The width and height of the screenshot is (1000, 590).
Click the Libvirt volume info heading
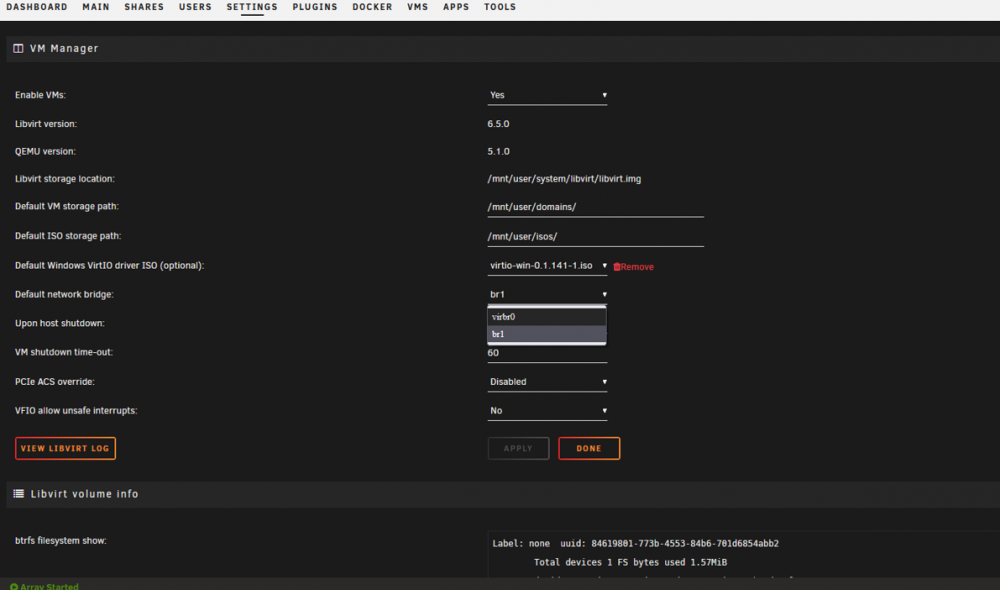(84, 494)
